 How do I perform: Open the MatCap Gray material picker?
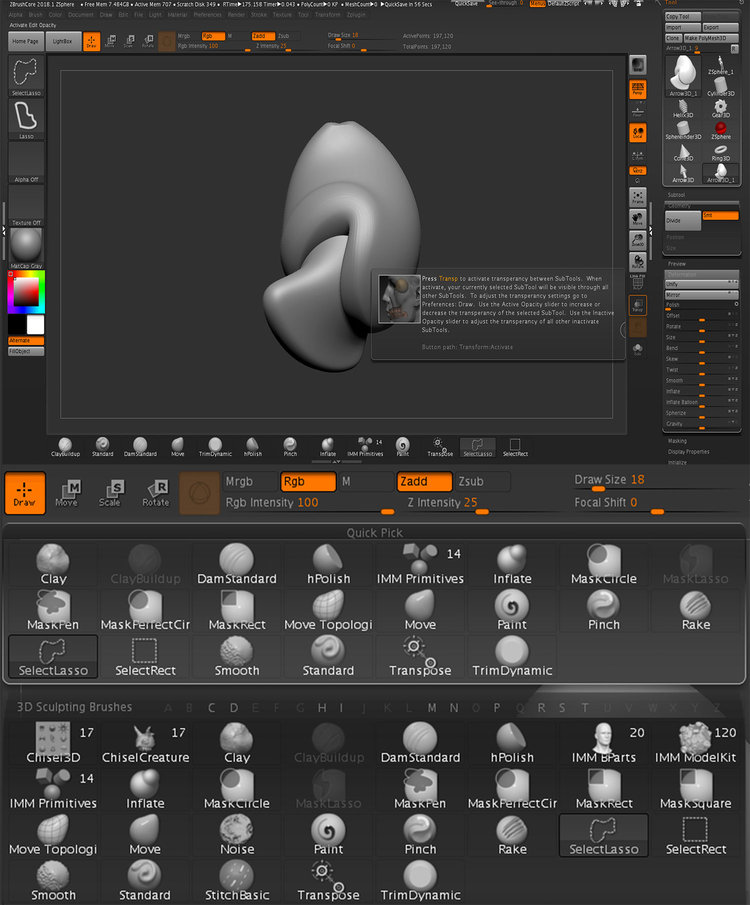click(26, 249)
